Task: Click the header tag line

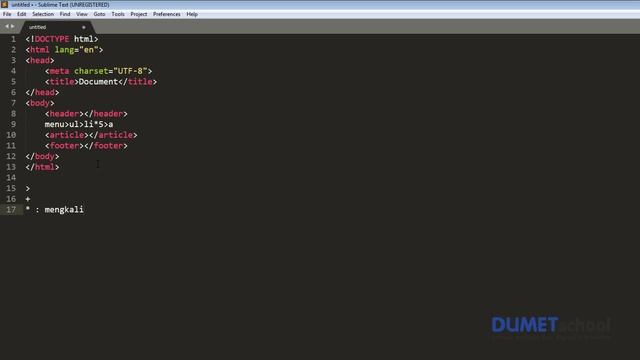Action: (86, 113)
